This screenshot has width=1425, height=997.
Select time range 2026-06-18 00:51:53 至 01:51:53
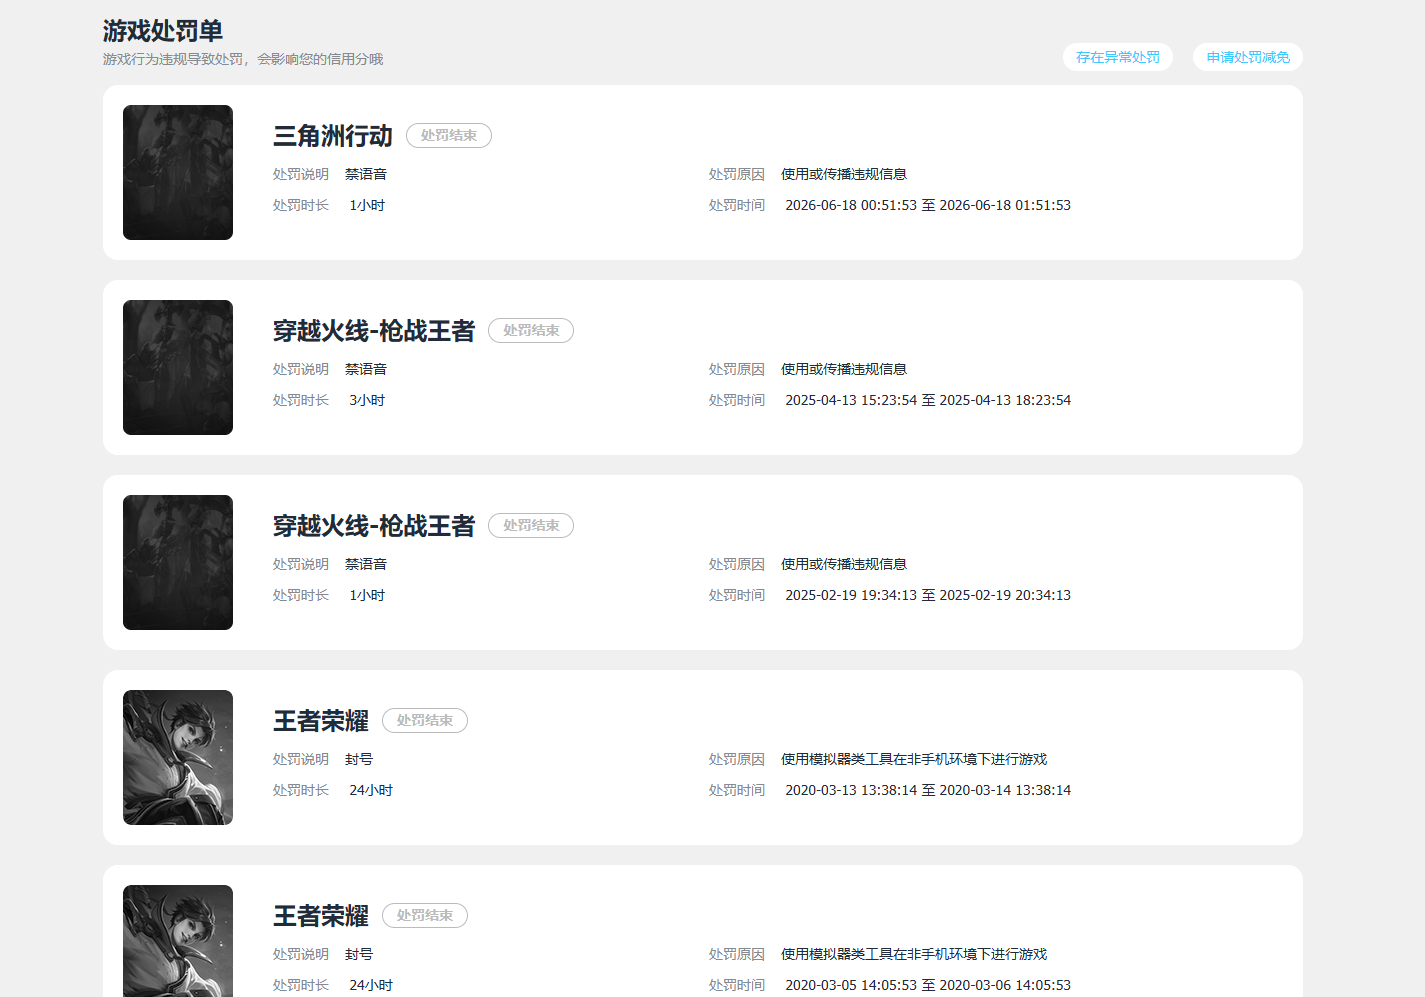(x=928, y=205)
